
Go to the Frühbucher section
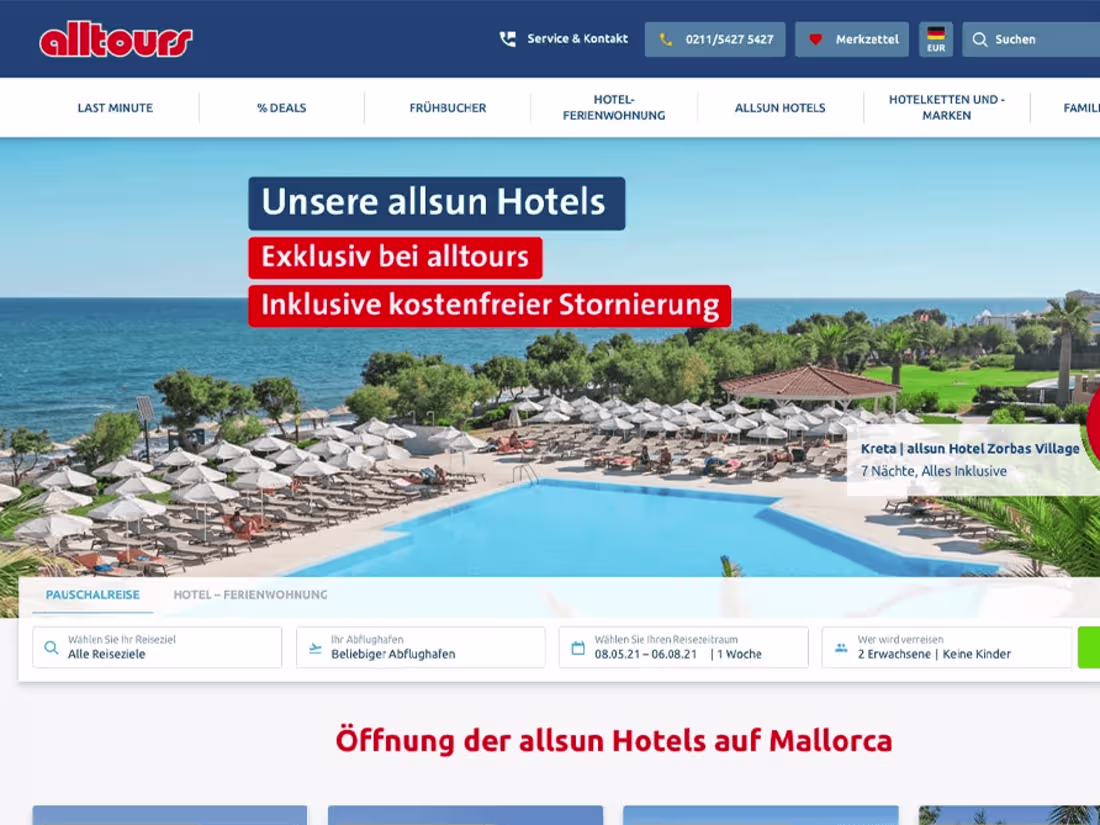point(448,107)
